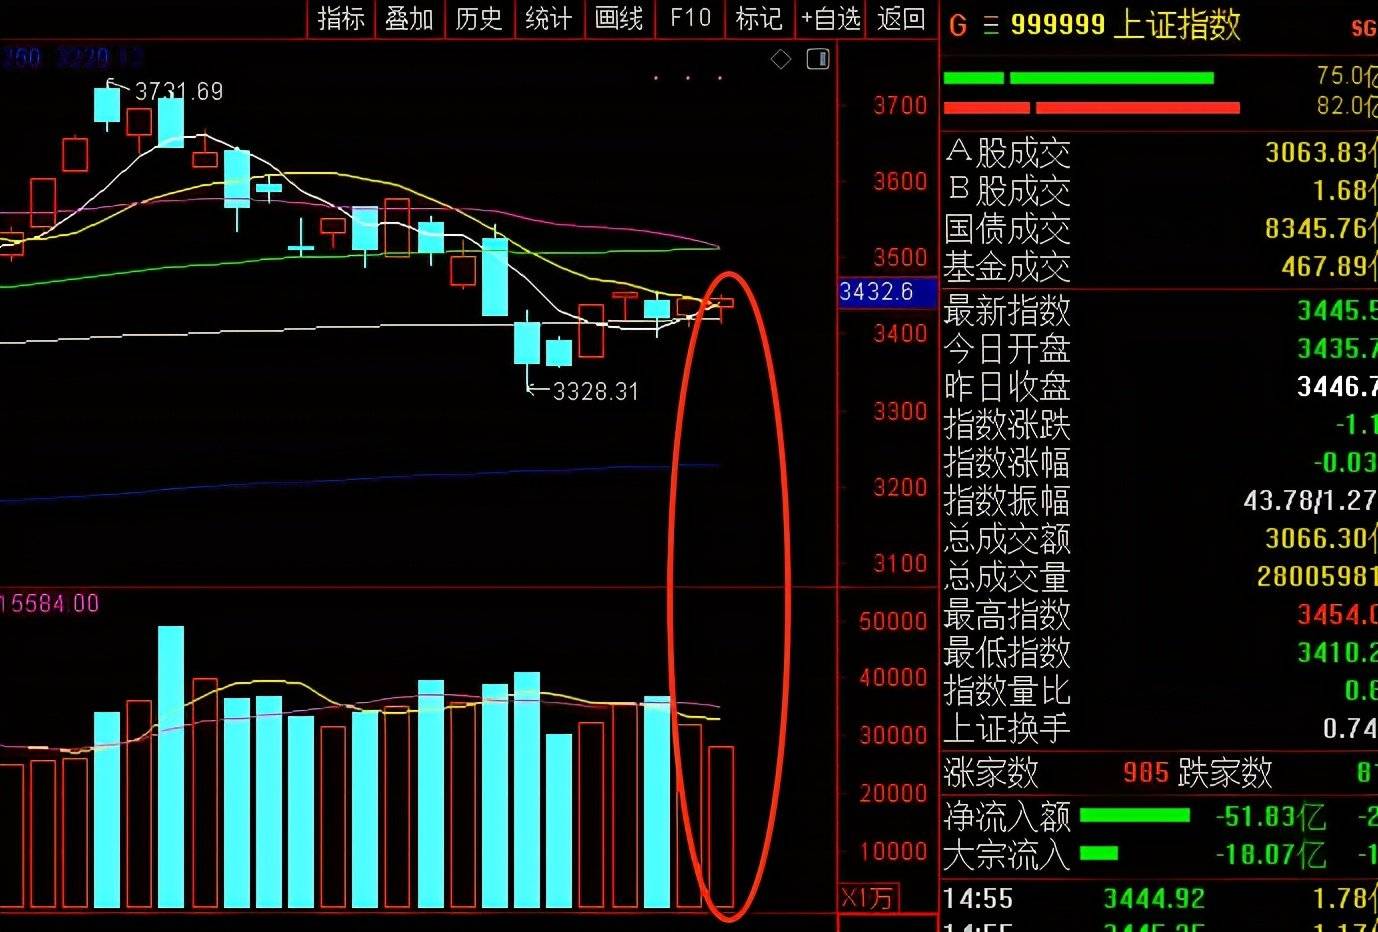Click the diamond icon above the chart
Image resolution: width=1378 pixels, height=932 pixels.
781,60
